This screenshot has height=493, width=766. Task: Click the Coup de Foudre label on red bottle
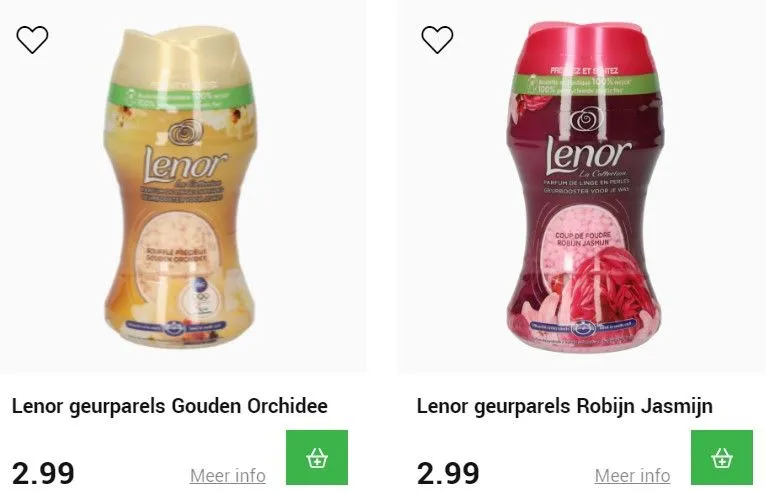pyautogui.click(x=582, y=238)
